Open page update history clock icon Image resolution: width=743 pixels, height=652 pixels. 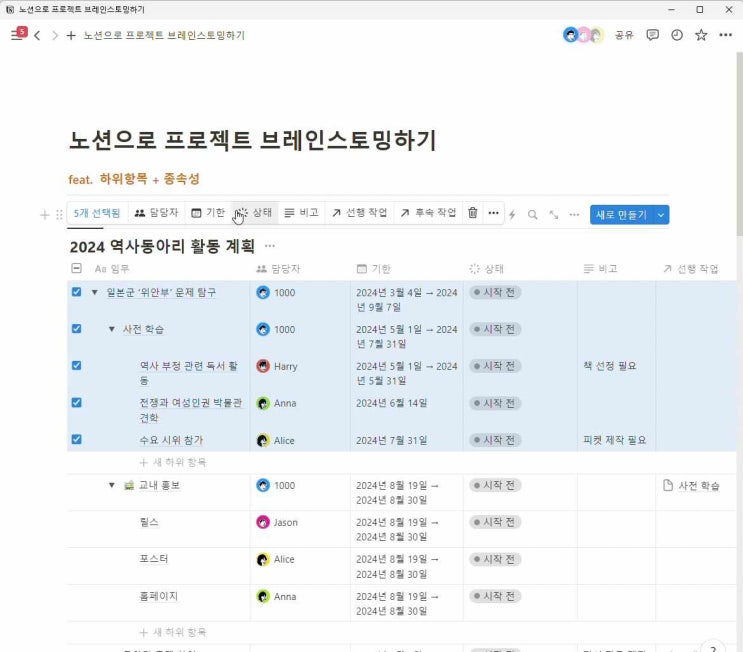(677, 35)
